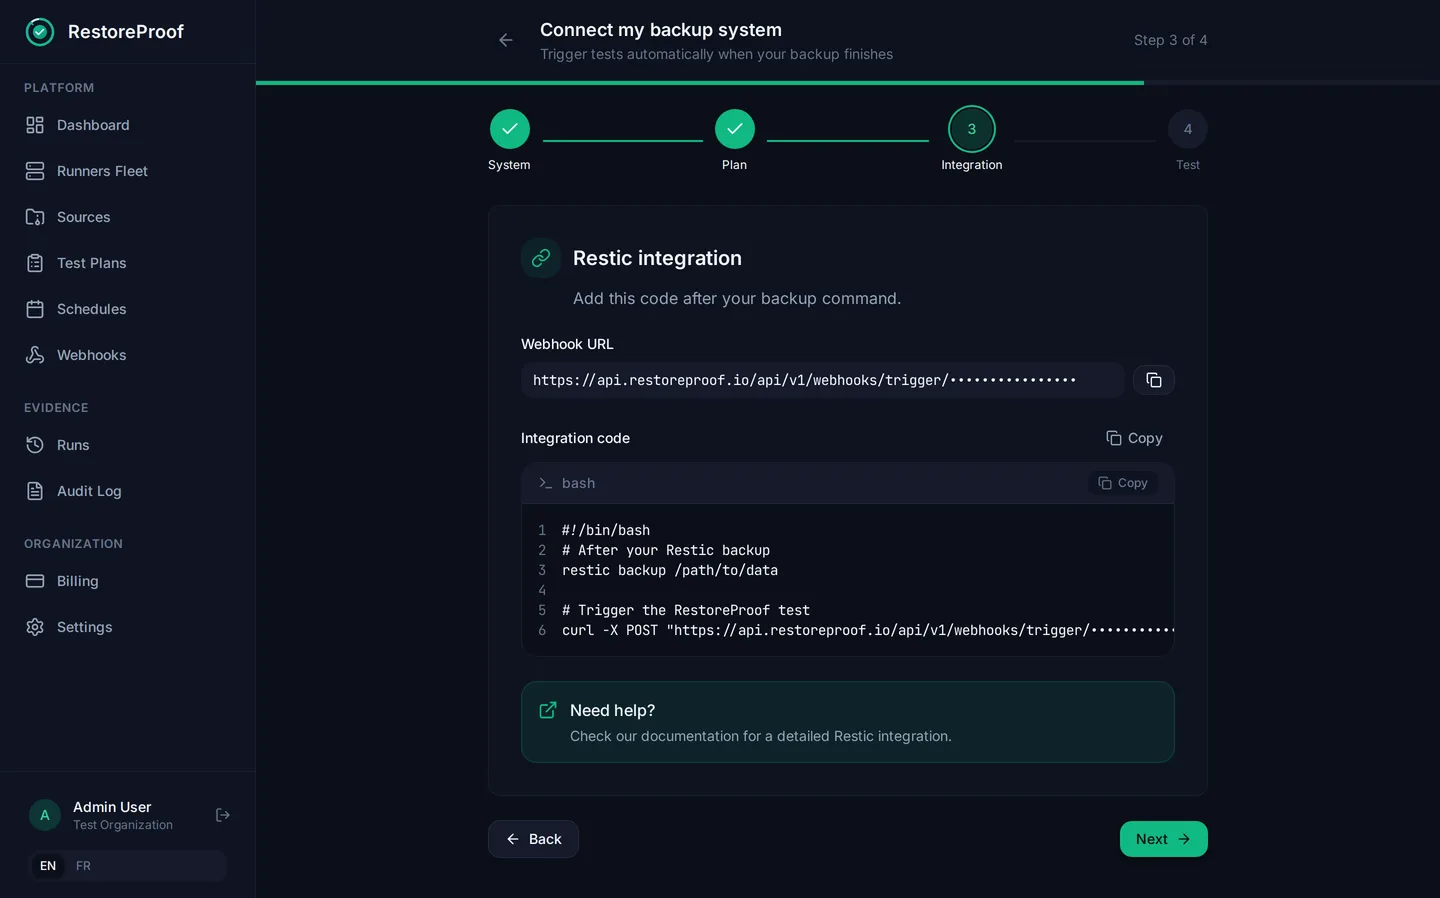Select step 3 Integration circle
The image size is (1440, 898).
972,129
